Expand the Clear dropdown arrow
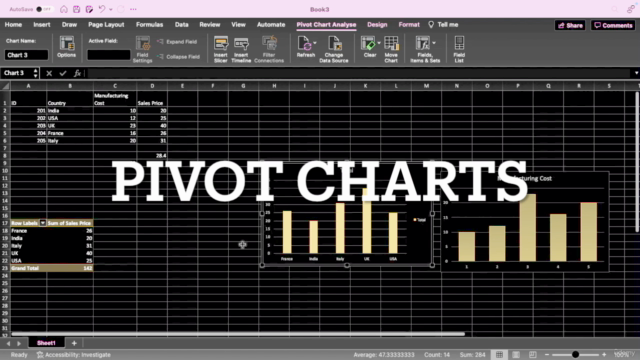Viewport: 640px width, 360px height. pos(379,42)
